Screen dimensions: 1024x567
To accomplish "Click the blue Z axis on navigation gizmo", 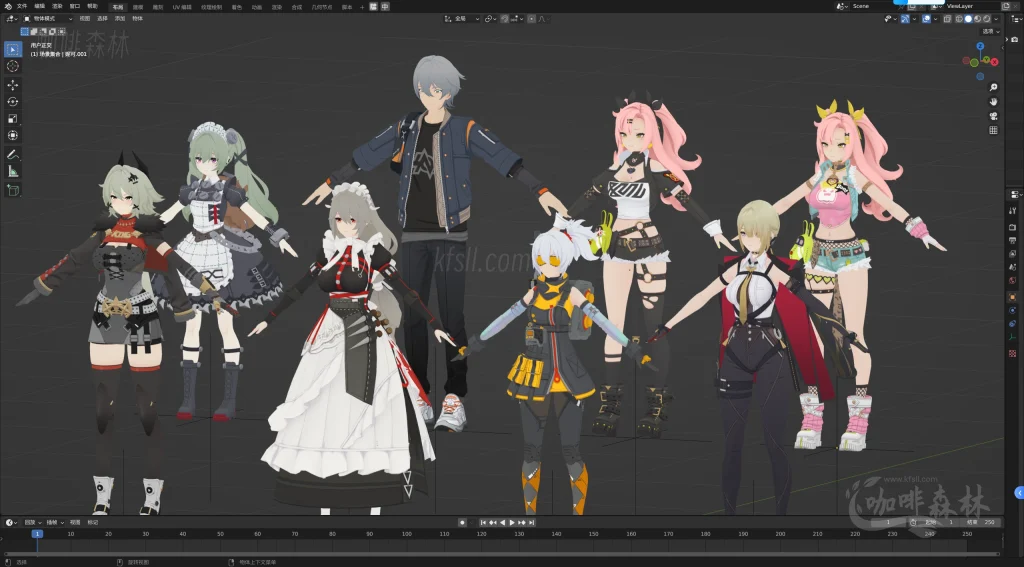I will pos(980,46).
